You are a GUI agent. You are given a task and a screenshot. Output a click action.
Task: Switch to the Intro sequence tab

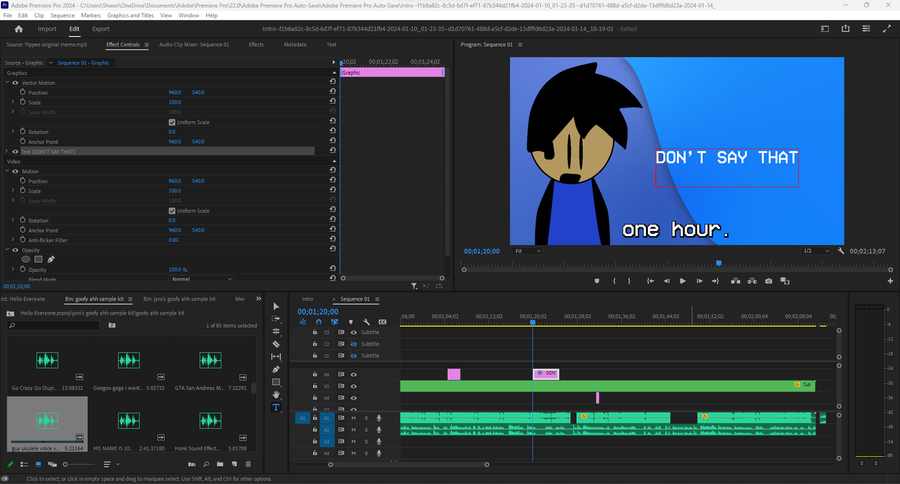click(x=308, y=299)
